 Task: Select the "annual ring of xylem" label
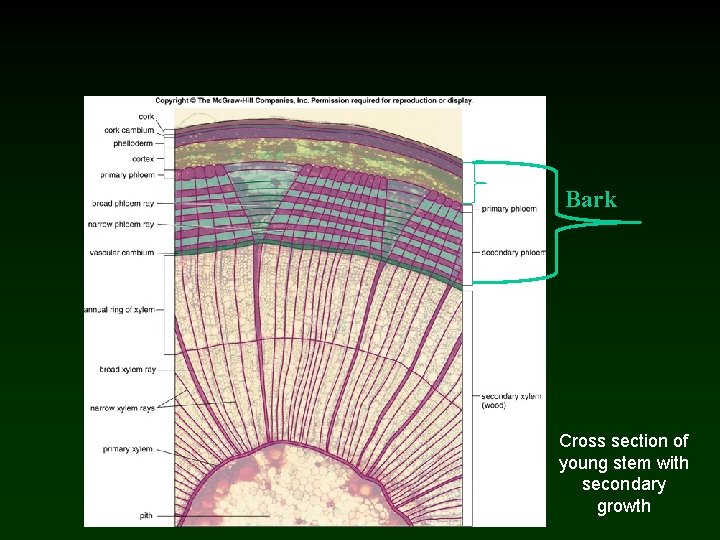[119, 309]
